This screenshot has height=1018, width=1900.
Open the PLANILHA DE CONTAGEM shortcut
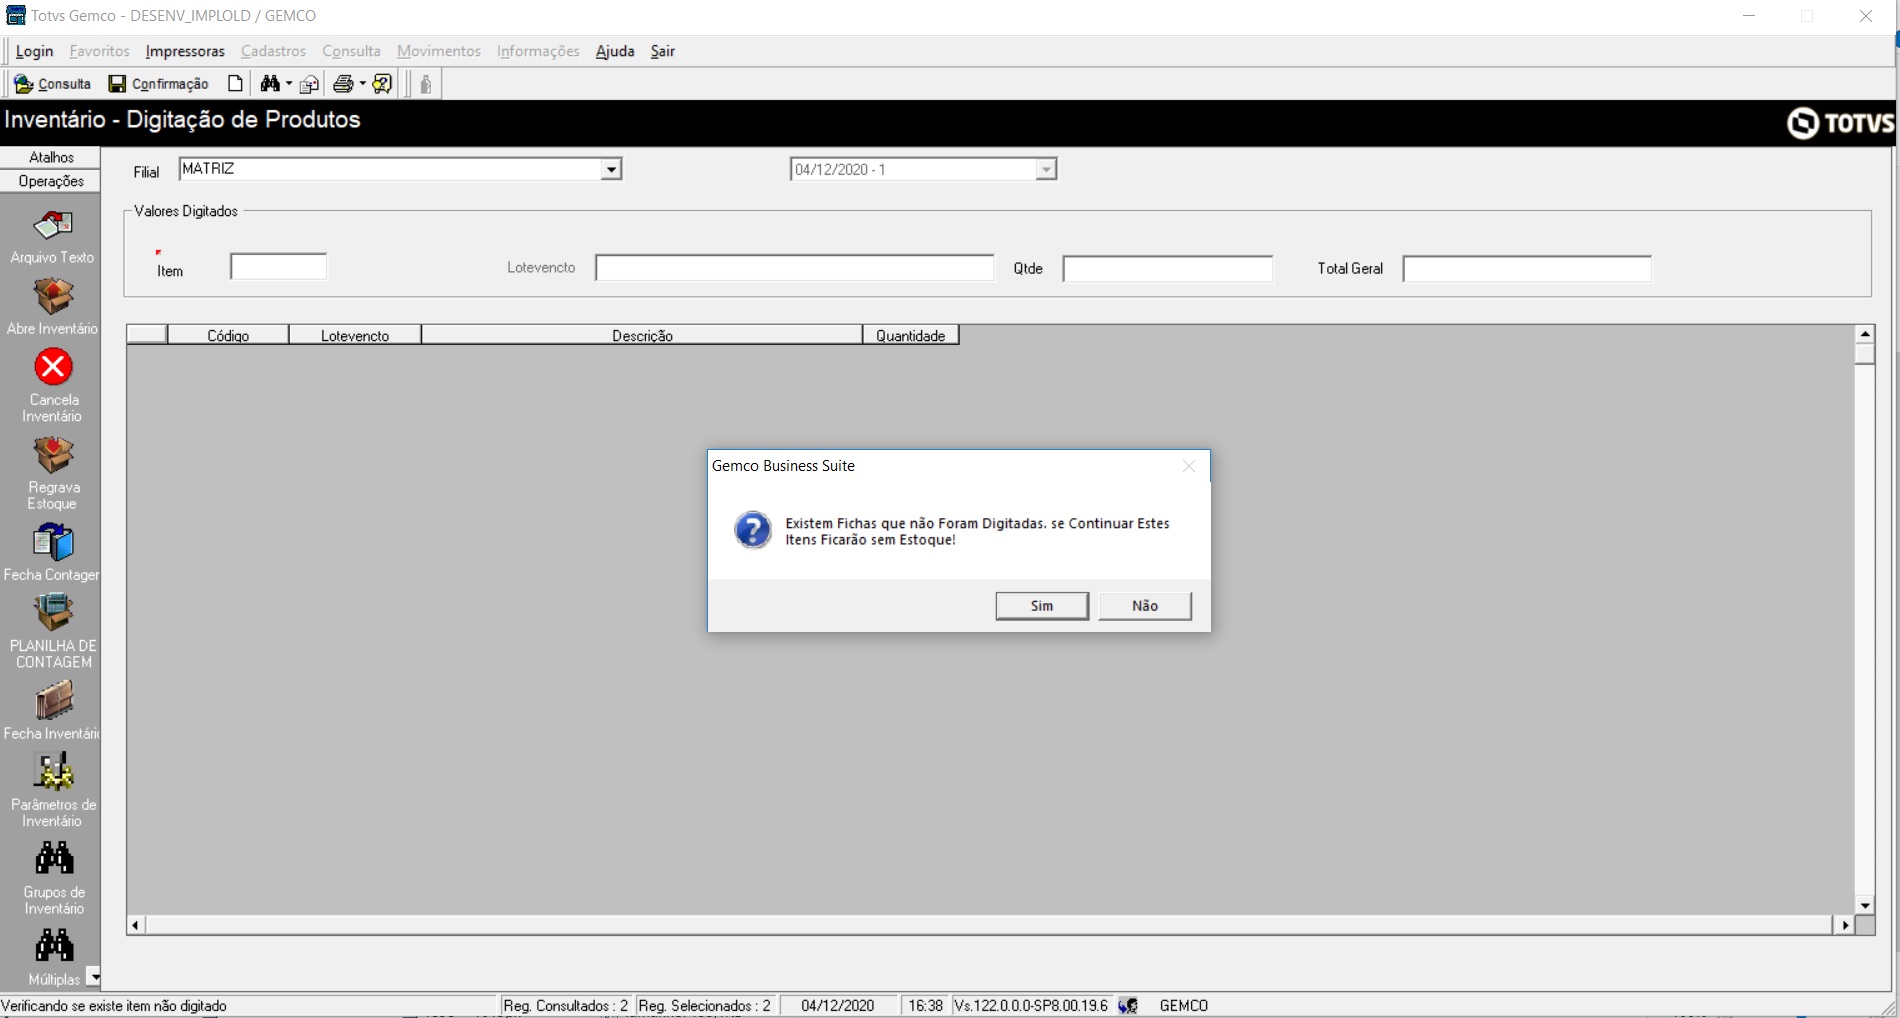(x=53, y=612)
